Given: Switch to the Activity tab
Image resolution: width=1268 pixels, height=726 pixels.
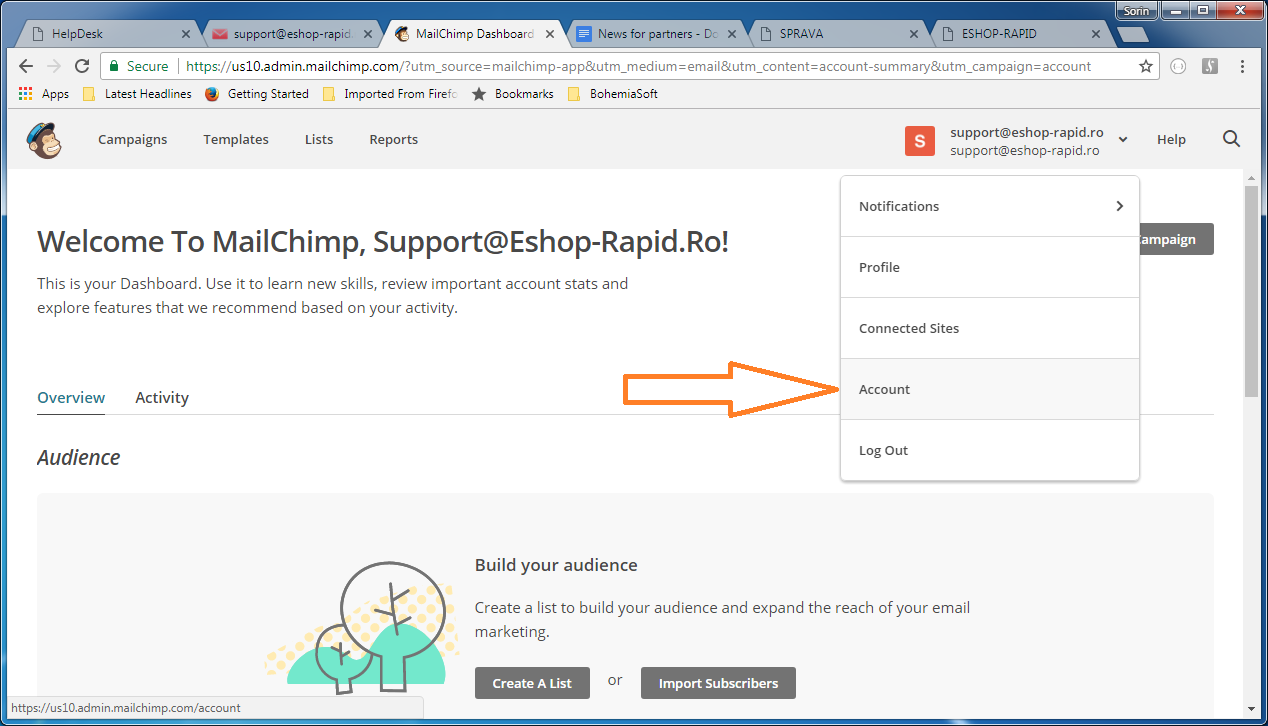Looking at the screenshot, I should [162, 397].
